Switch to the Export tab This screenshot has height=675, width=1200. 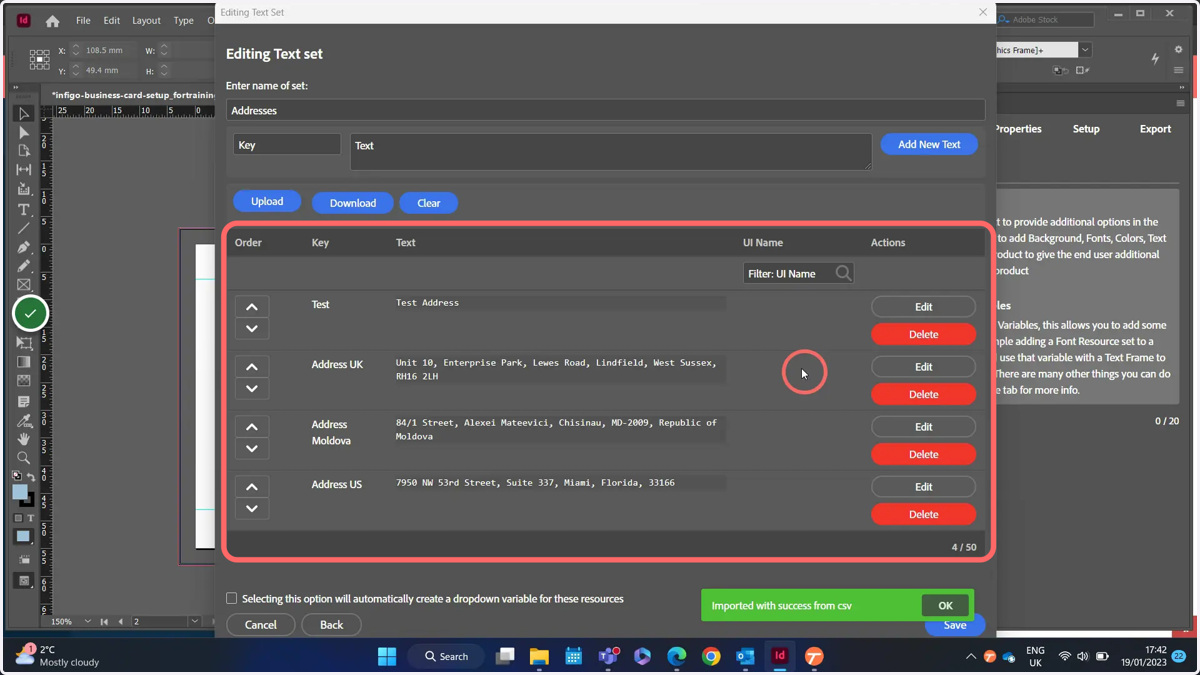[x=1155, y=129]
